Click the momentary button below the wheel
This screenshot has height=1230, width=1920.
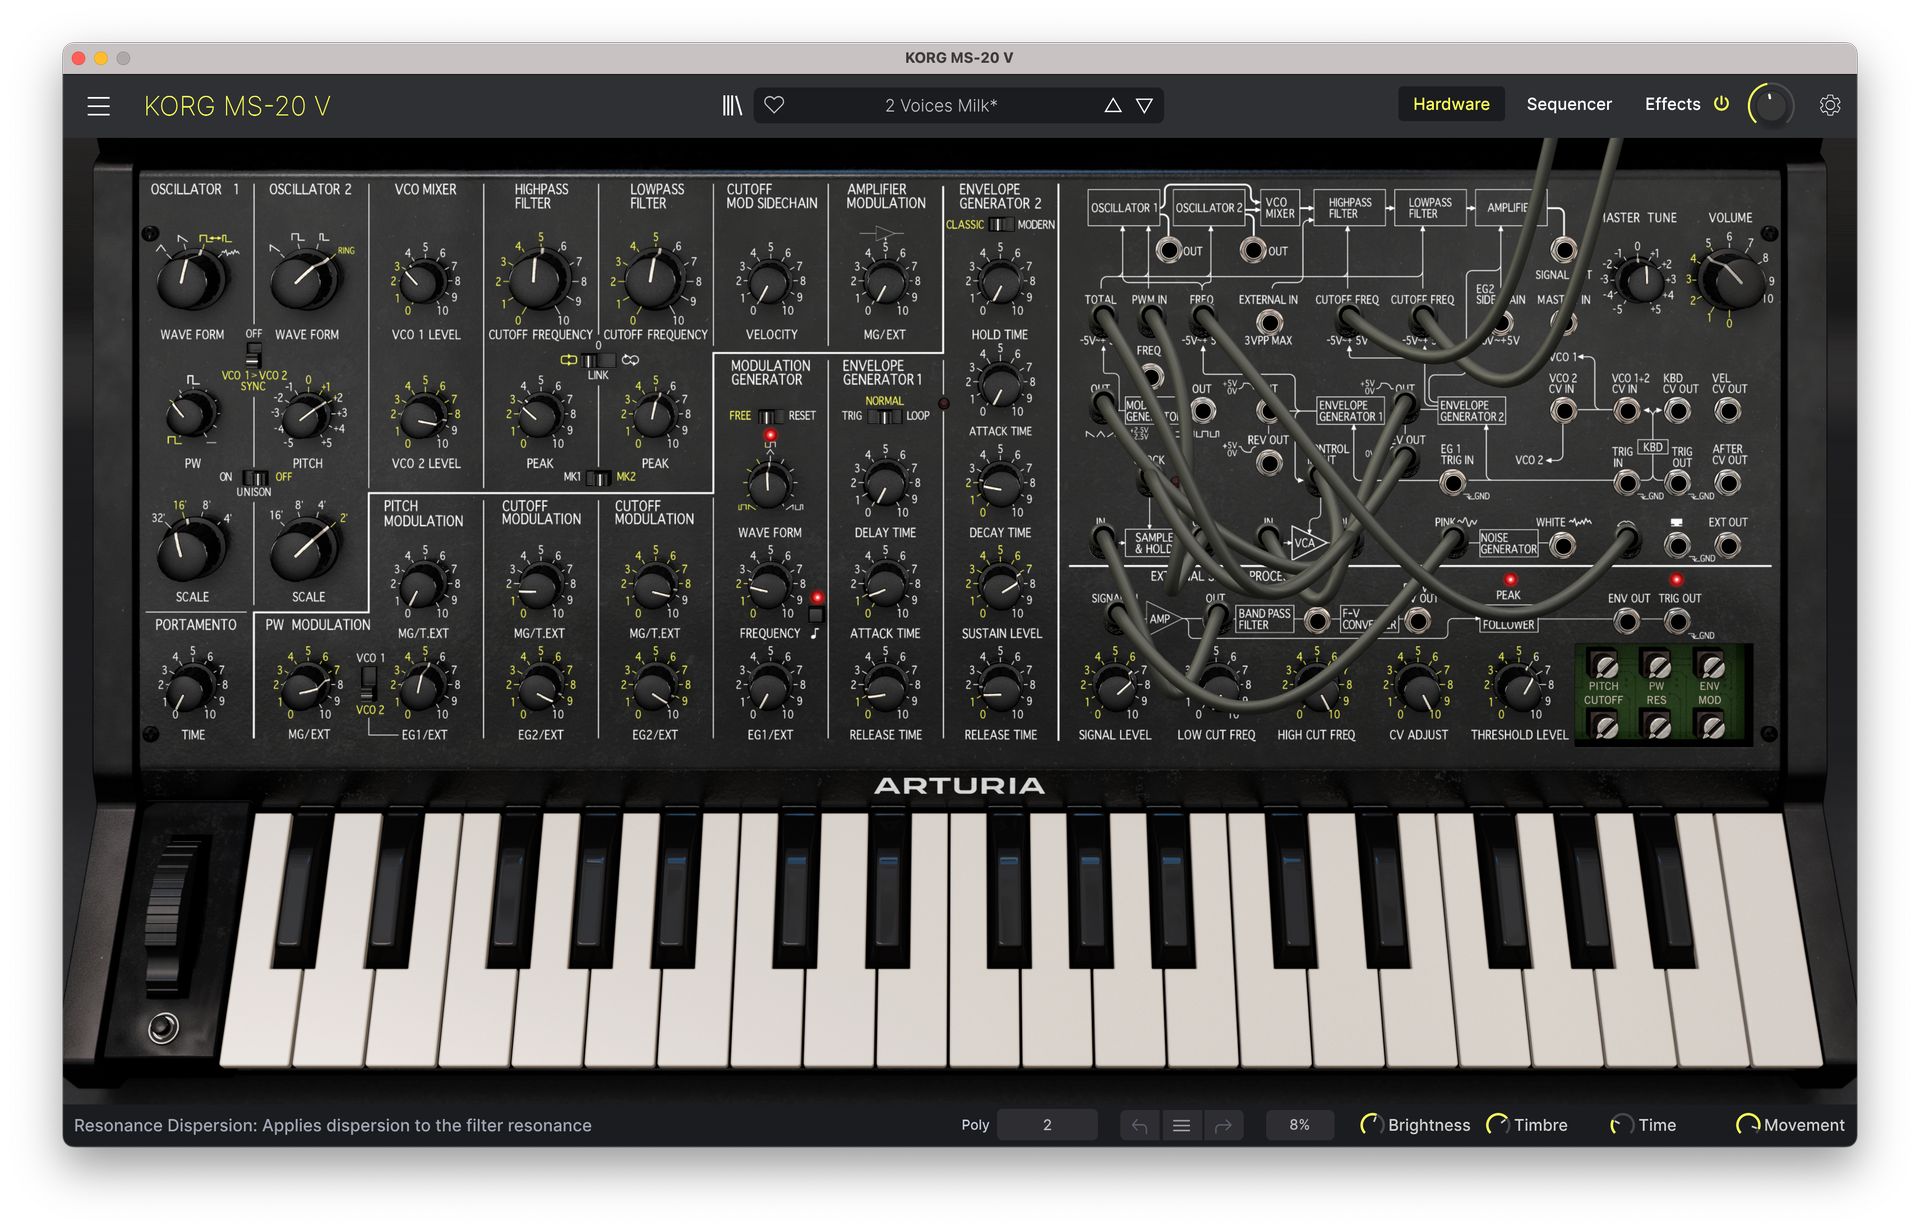[163, 1028]
